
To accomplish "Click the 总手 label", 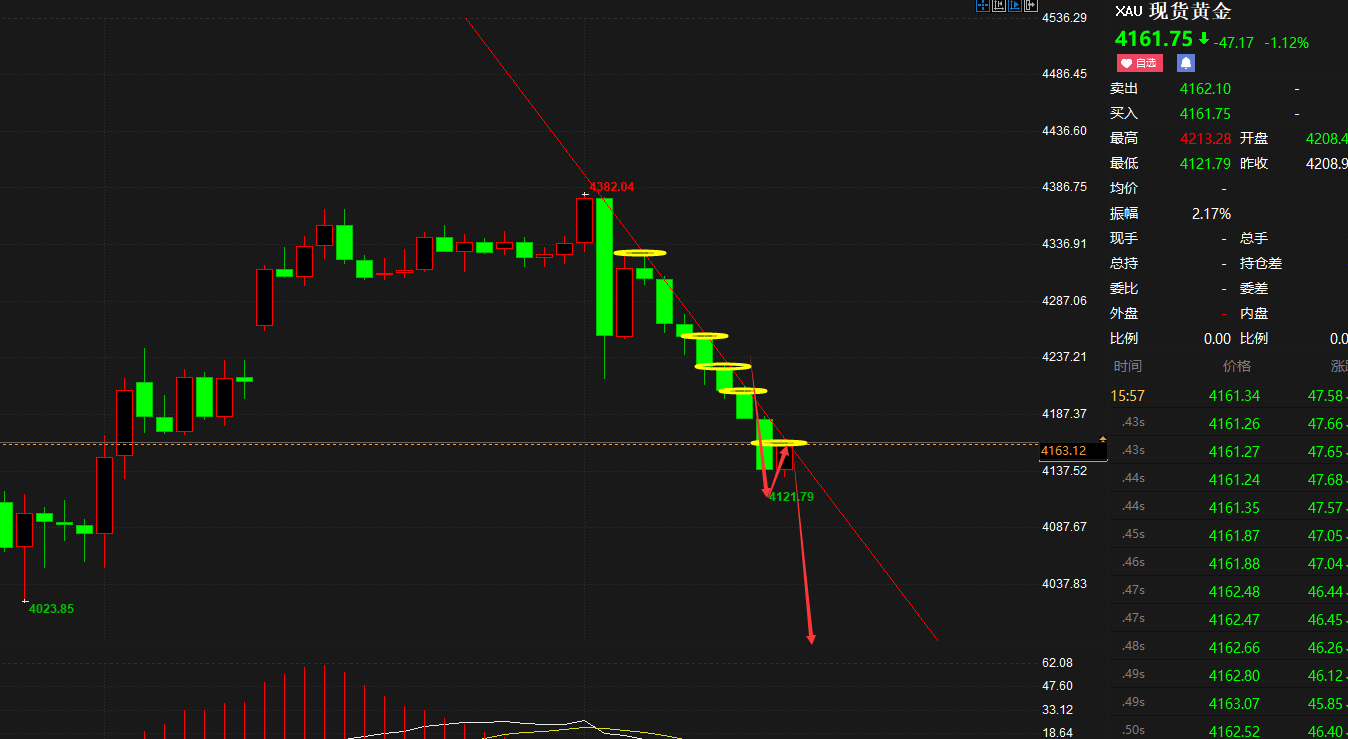I will (x=1254, y=238).
